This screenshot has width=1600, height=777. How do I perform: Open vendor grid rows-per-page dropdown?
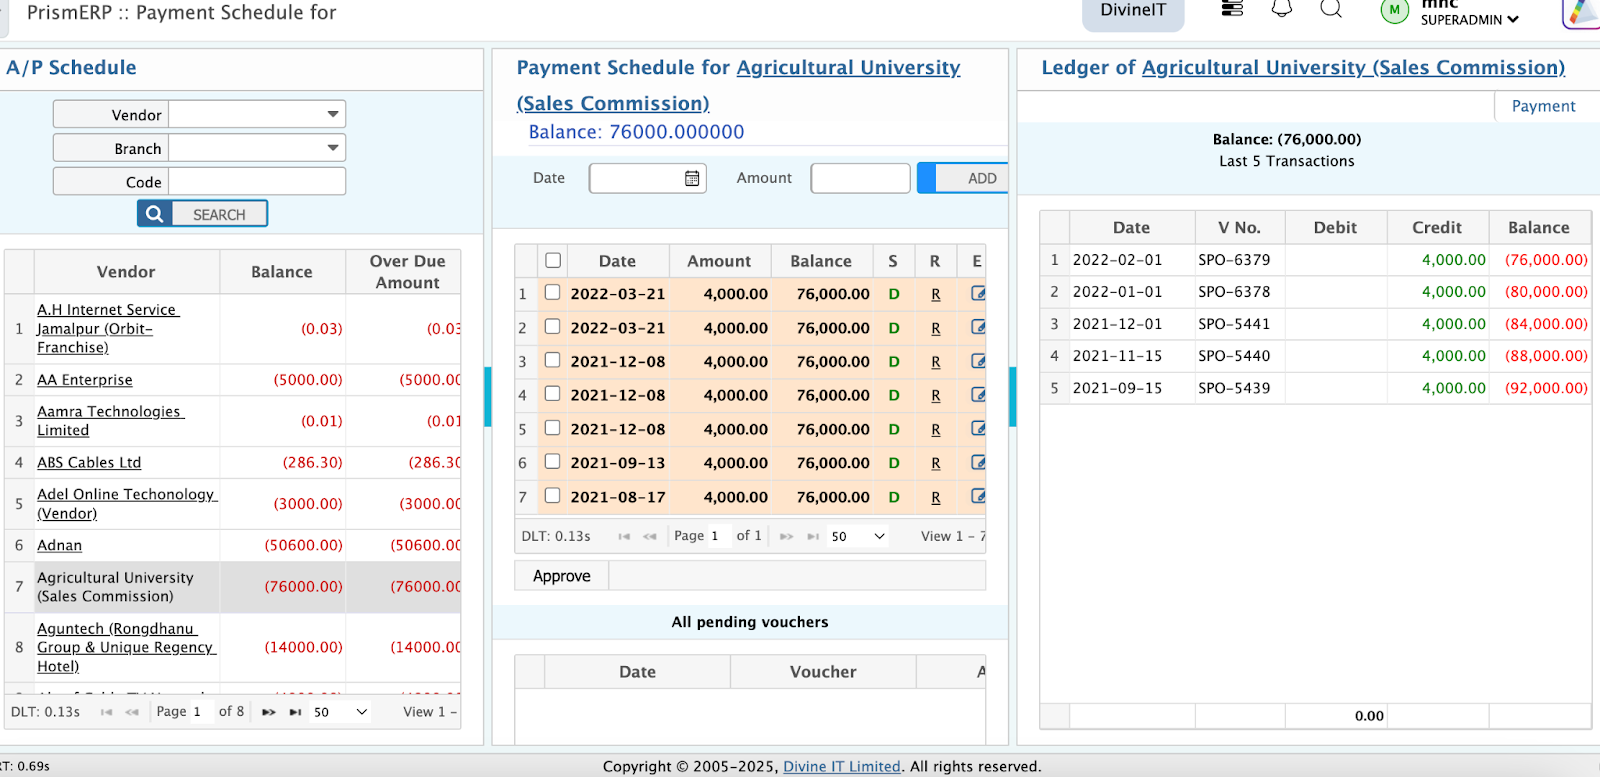pos(340,712)
